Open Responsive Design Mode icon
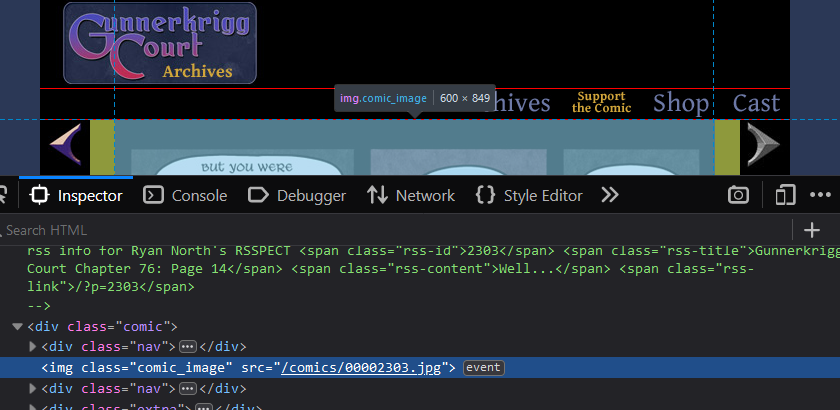Image resolution: width=840 pixels, height=410 pixels. 786,195
